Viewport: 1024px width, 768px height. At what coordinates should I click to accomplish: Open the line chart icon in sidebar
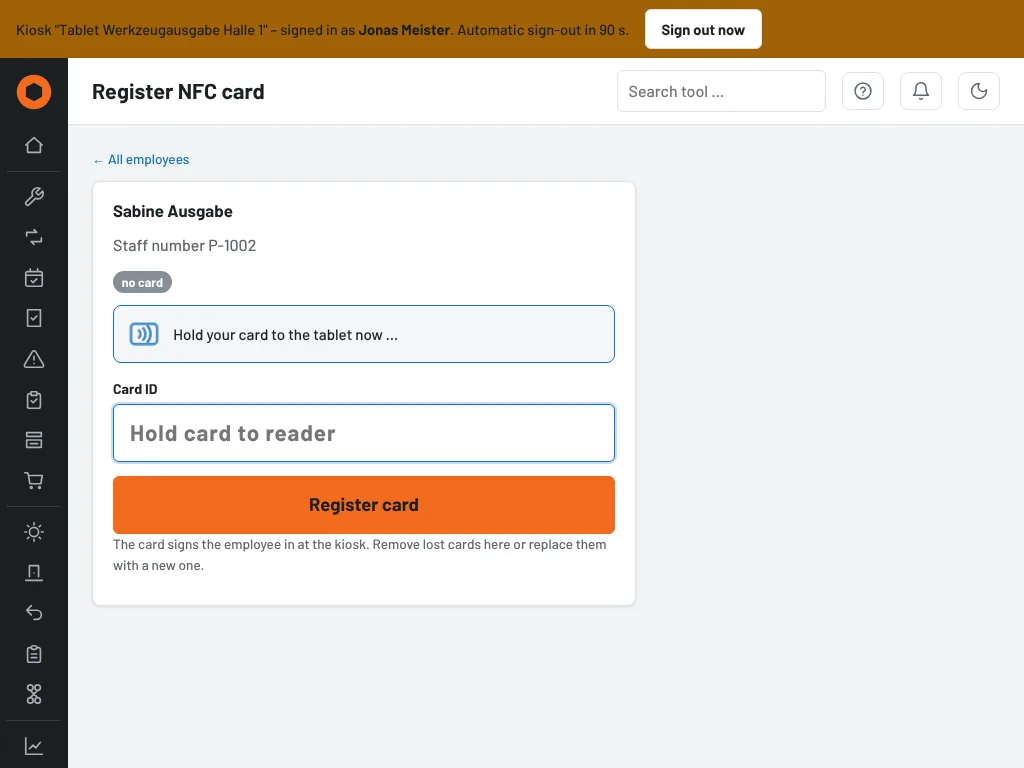(34, 746)
